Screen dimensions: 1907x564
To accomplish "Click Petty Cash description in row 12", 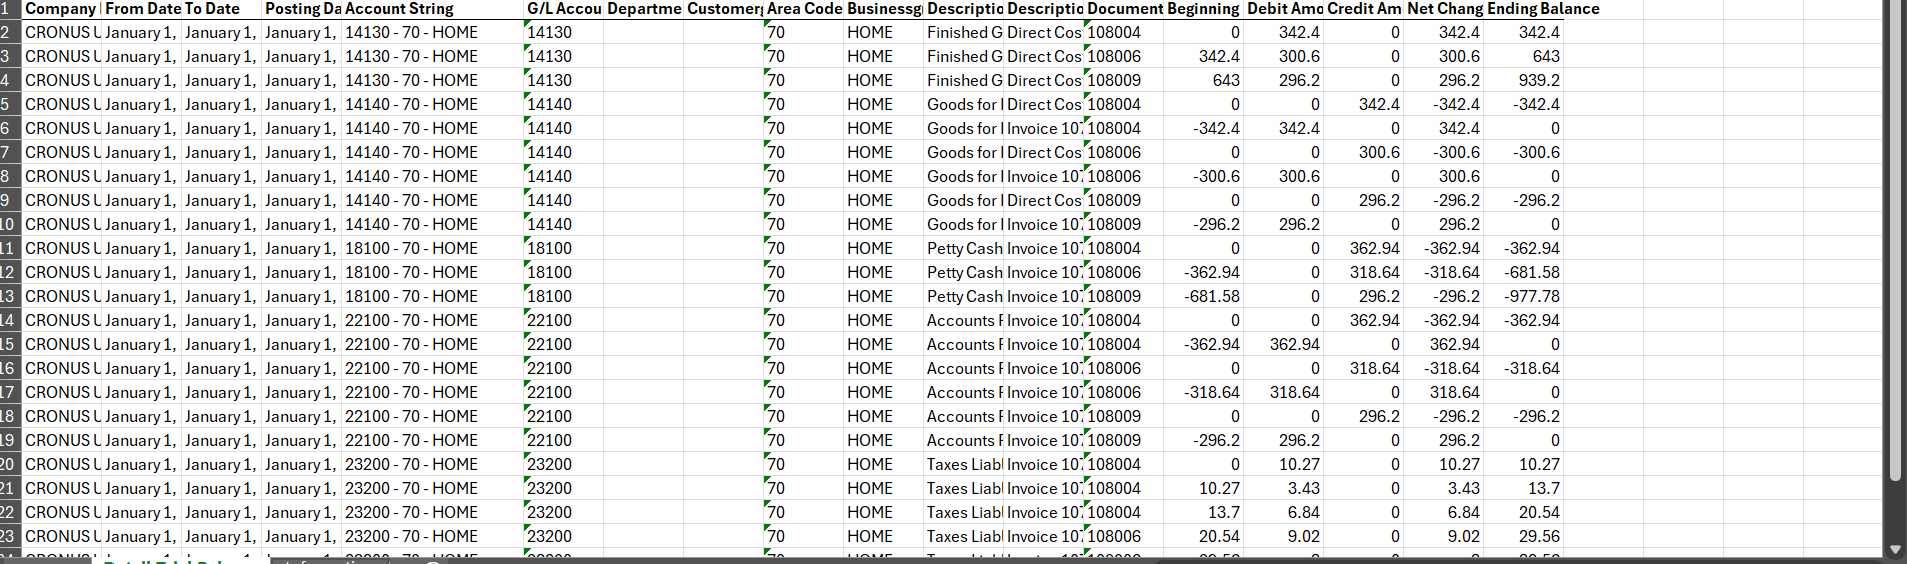I will click(x=964, y=272).
